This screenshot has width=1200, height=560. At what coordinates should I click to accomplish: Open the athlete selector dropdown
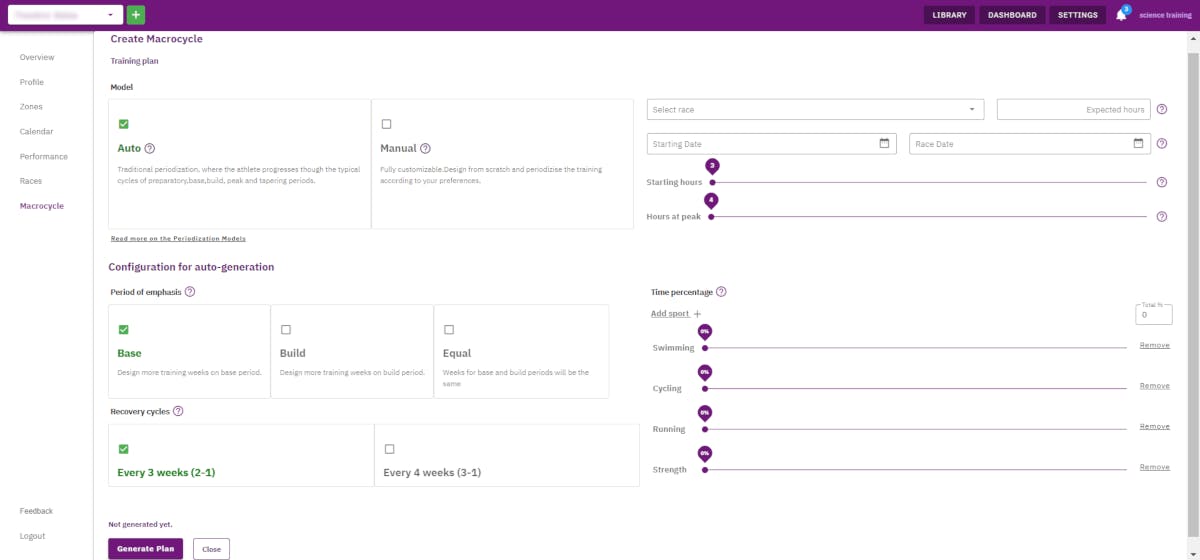(63, 15)
